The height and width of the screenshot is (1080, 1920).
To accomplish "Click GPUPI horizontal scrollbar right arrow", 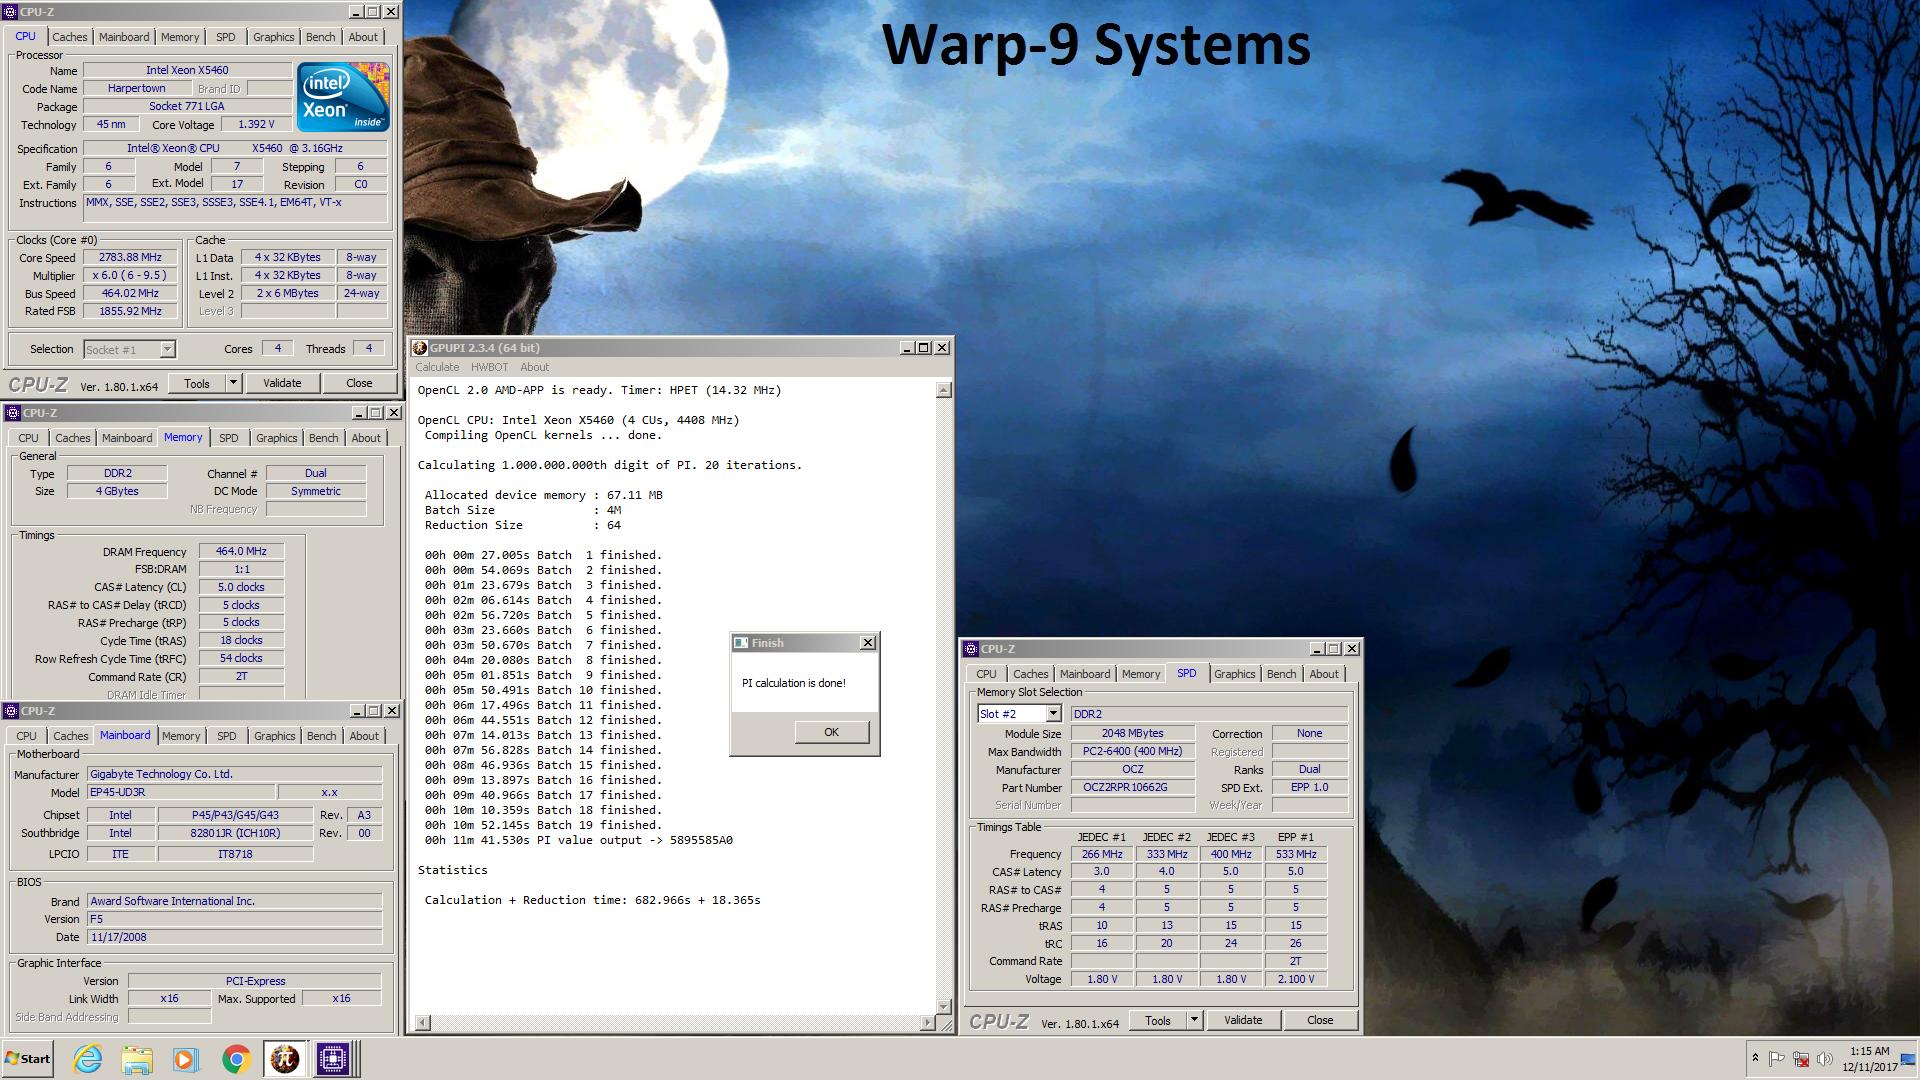I will tap(927, 1022).
